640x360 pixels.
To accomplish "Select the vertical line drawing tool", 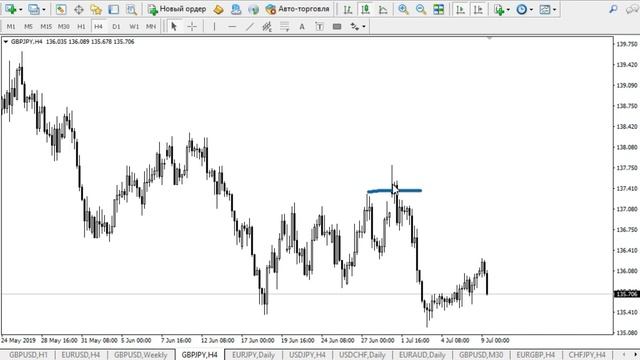I will pyautogui.click(x=214, y=27).
